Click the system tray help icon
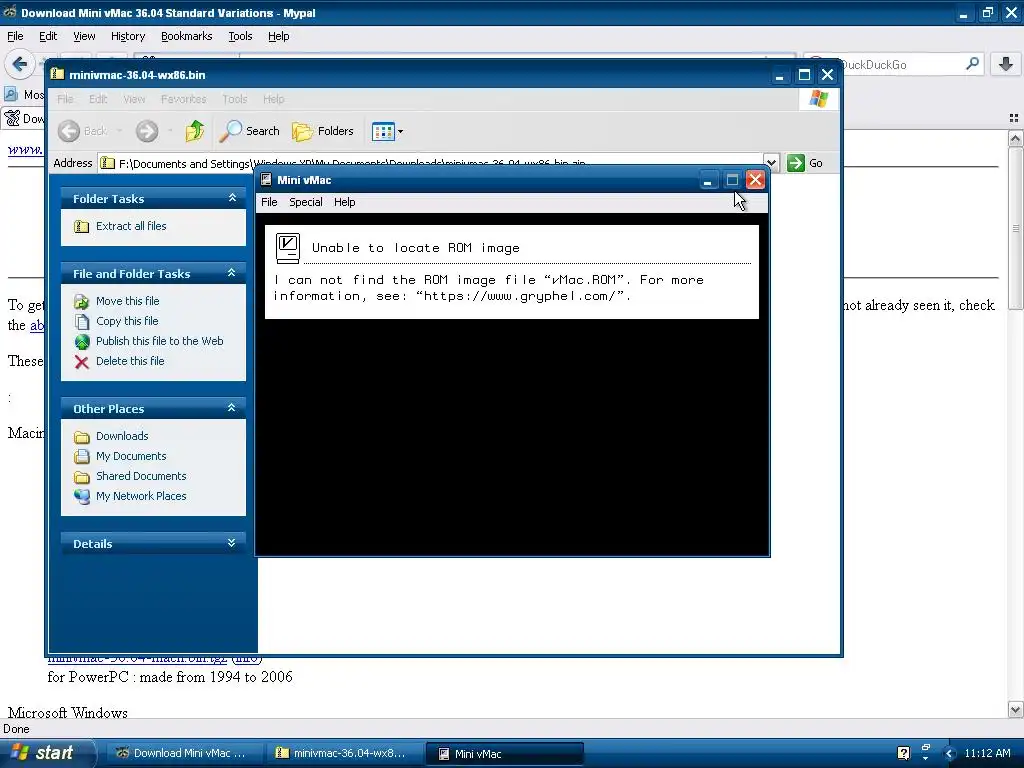 click(x=903, y=754)
